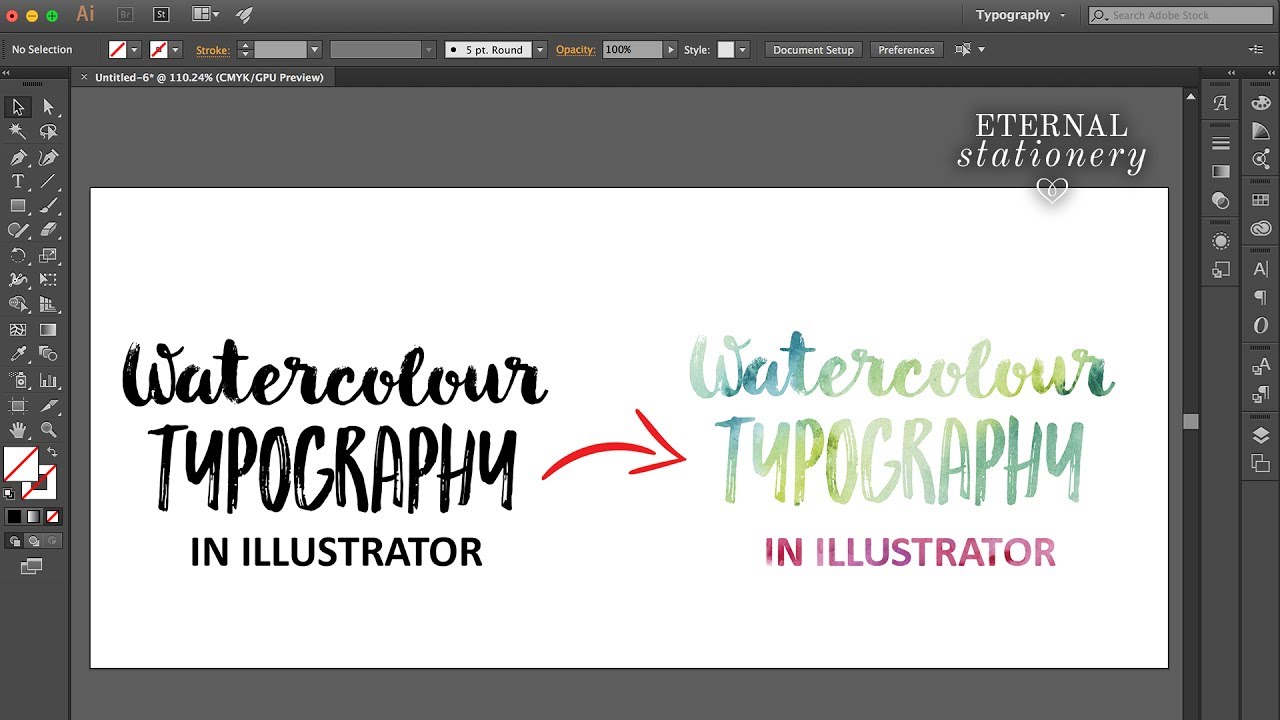Select the Curvature tool
The image size is (1280, 720).
(48, 157)
